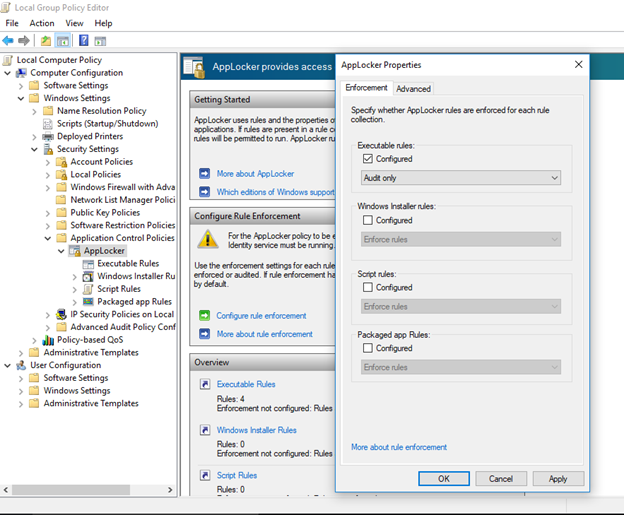The width and height of the screenshot is (624, 515).
Task: Collapse the Computer Configuration node
Action: pos(8,73)
